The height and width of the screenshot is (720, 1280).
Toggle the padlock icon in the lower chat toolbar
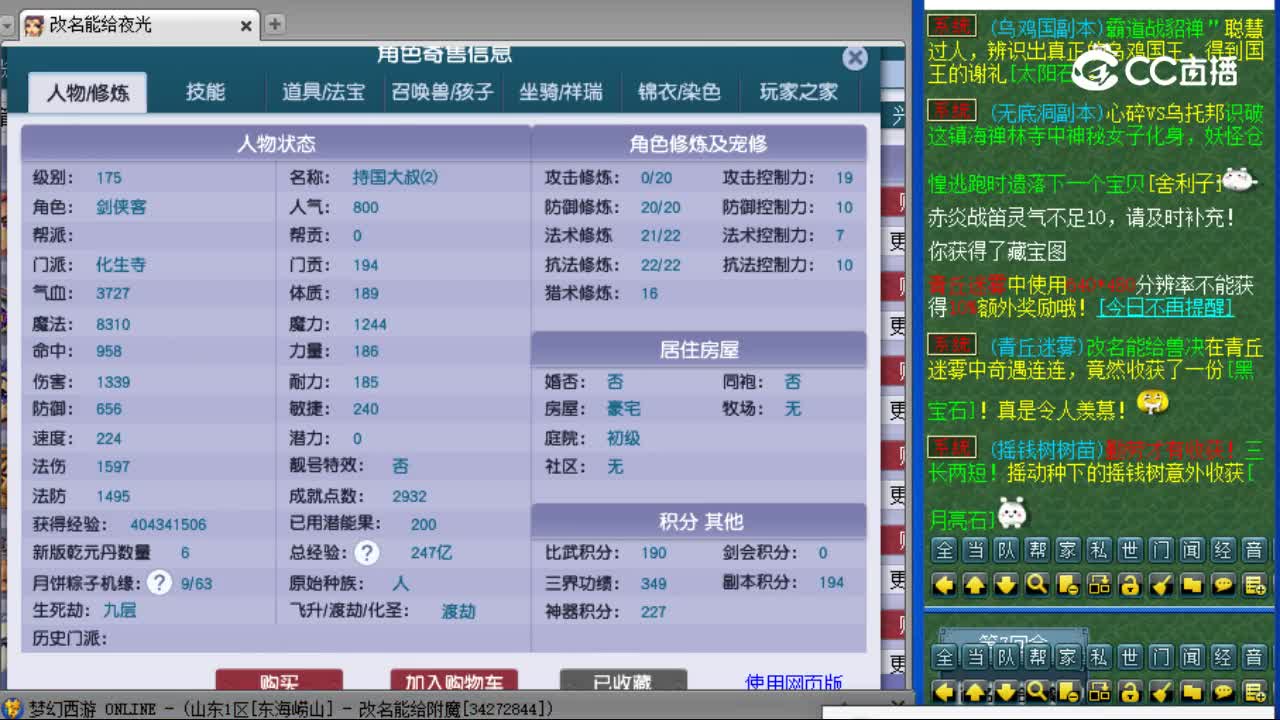point(1130,691)
